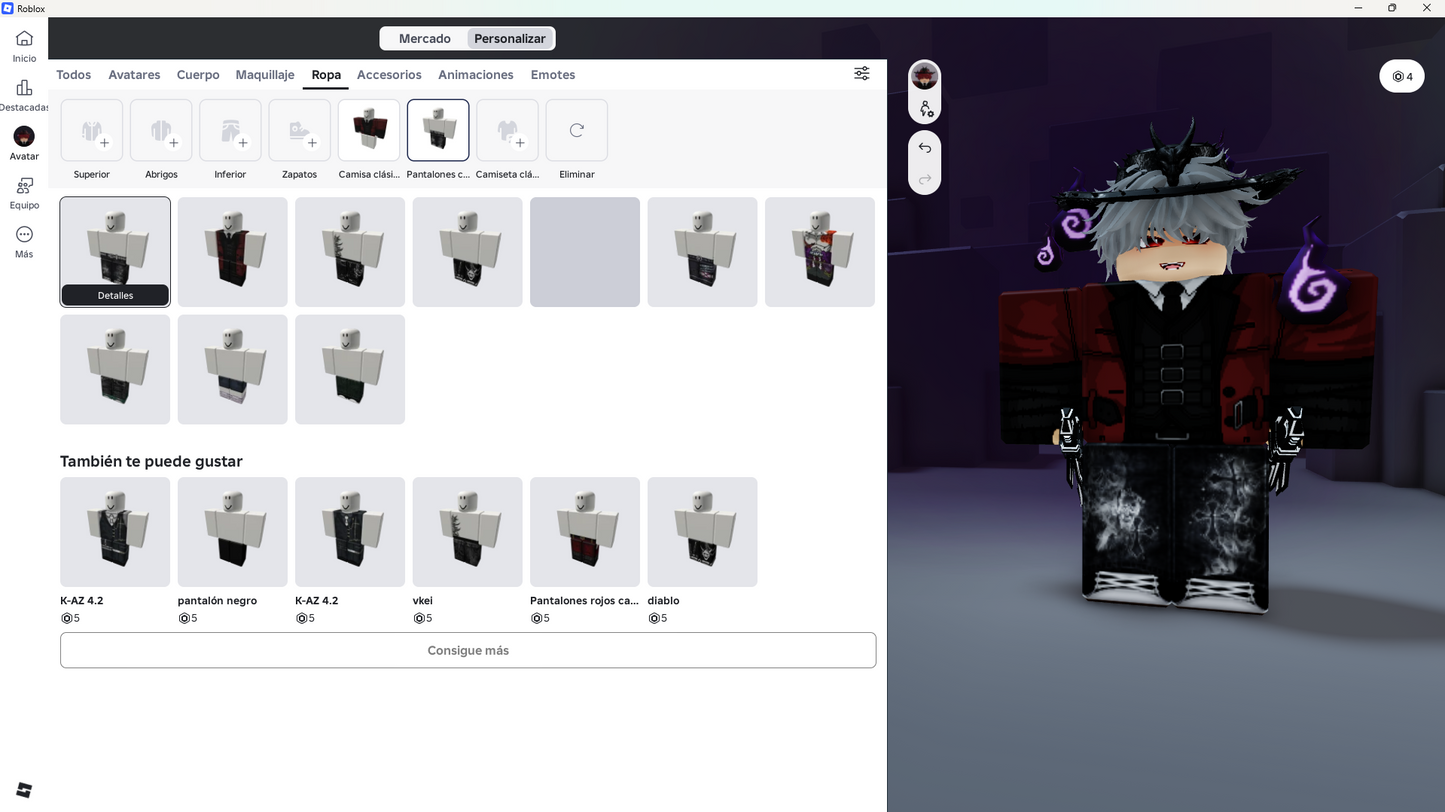Maximize the Roblox window

[x=1392, y=8]
